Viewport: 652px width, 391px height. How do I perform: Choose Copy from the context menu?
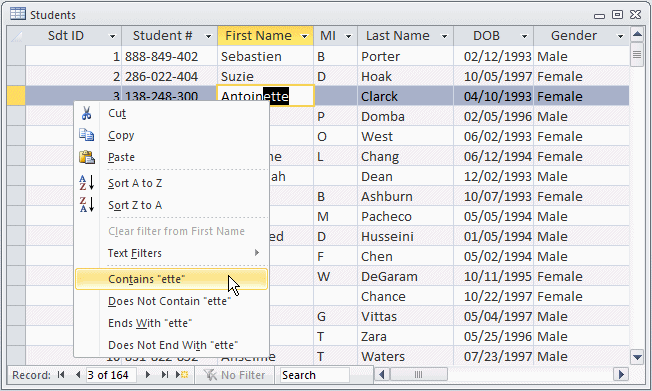point(171,135)
